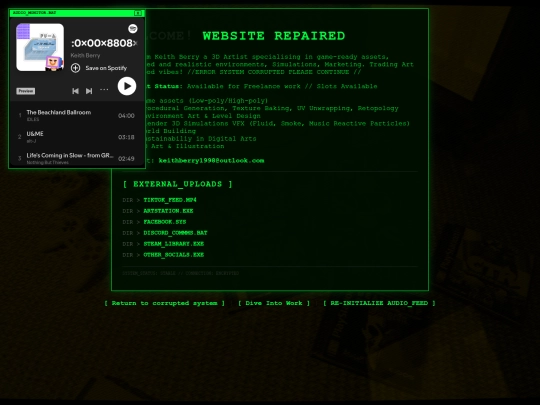Click the Preview badge in the player

(26, 91)
